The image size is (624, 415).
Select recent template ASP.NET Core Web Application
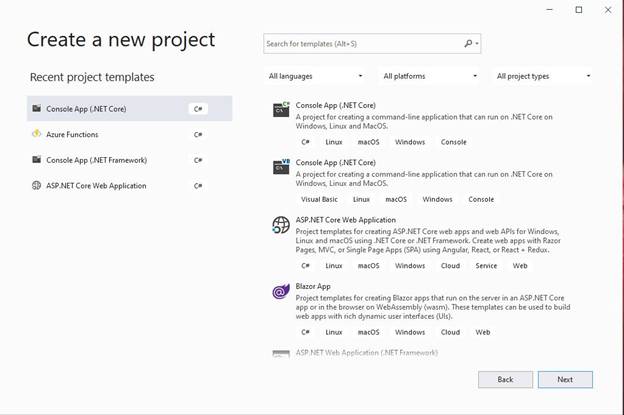[129, 186]
